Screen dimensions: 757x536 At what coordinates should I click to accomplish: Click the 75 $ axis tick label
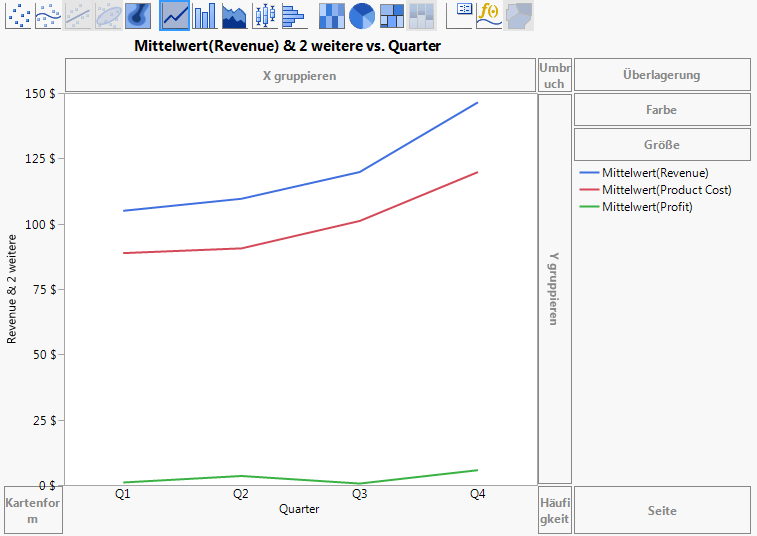coord(44,289)
